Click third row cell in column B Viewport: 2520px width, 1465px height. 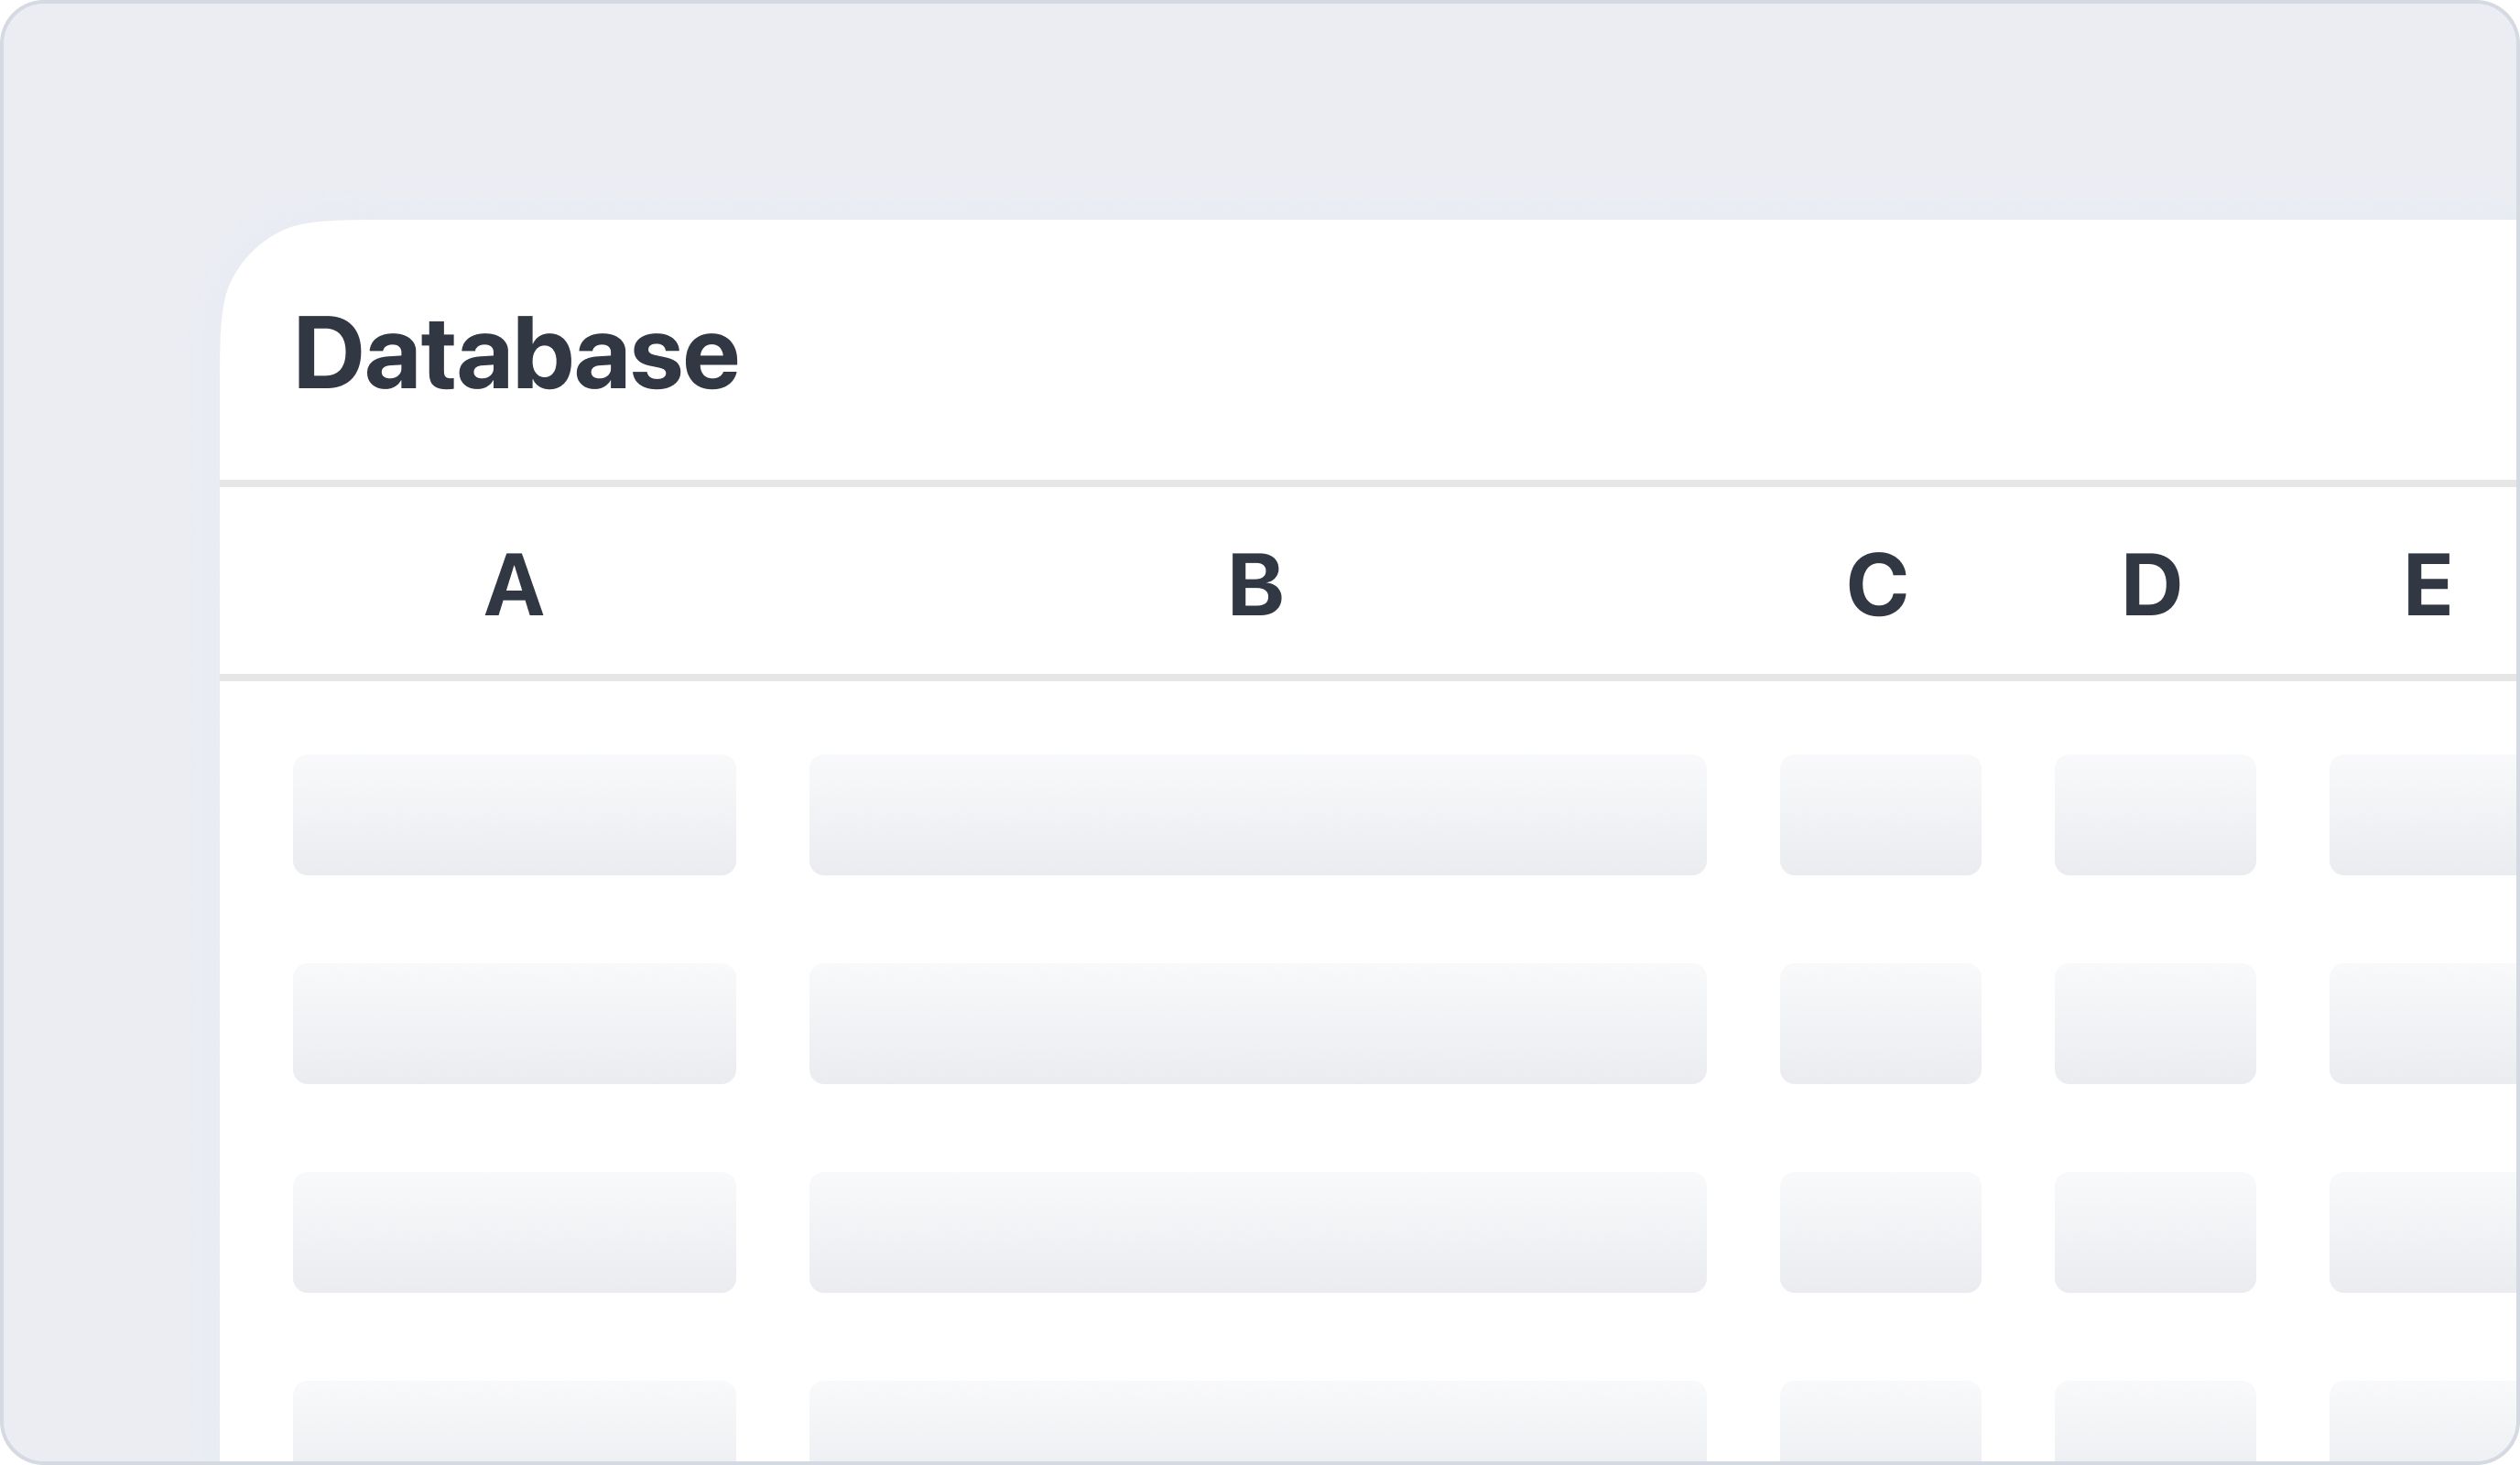[x=1257, y=1232]
